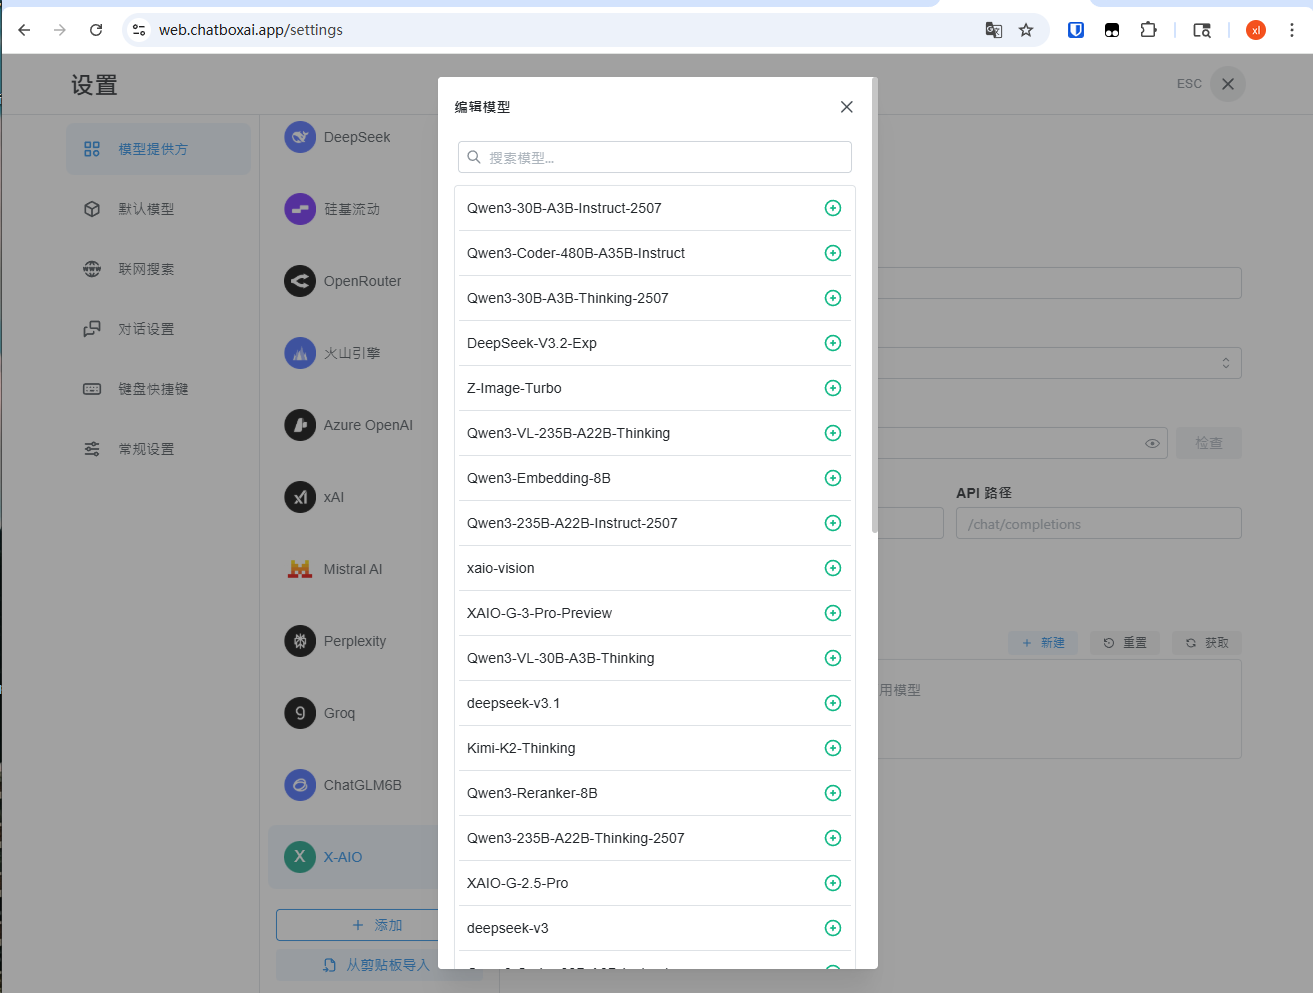Select the Kimi-K2-Thinking model name
Image resolution: width=1313 pixels, height=993 pixels.
[x=521, y=748]
